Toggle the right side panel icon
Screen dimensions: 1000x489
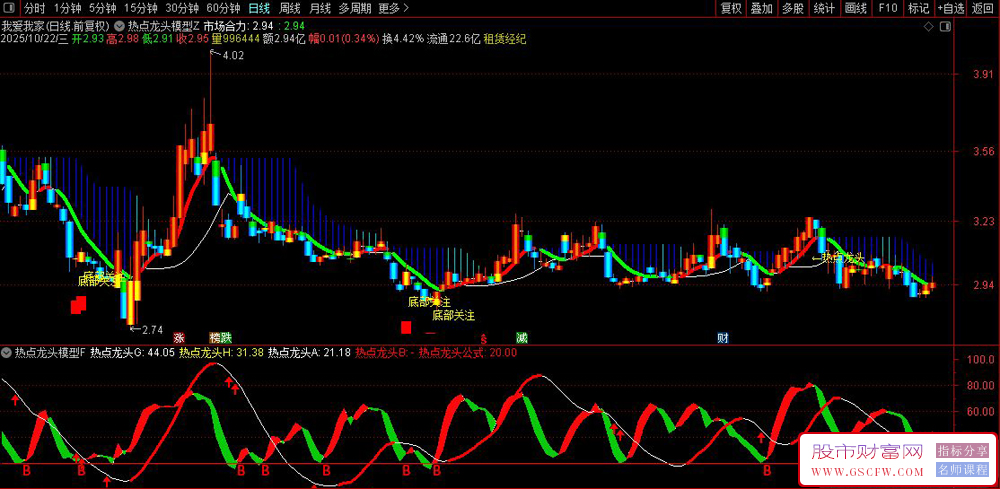click(947, 27)
